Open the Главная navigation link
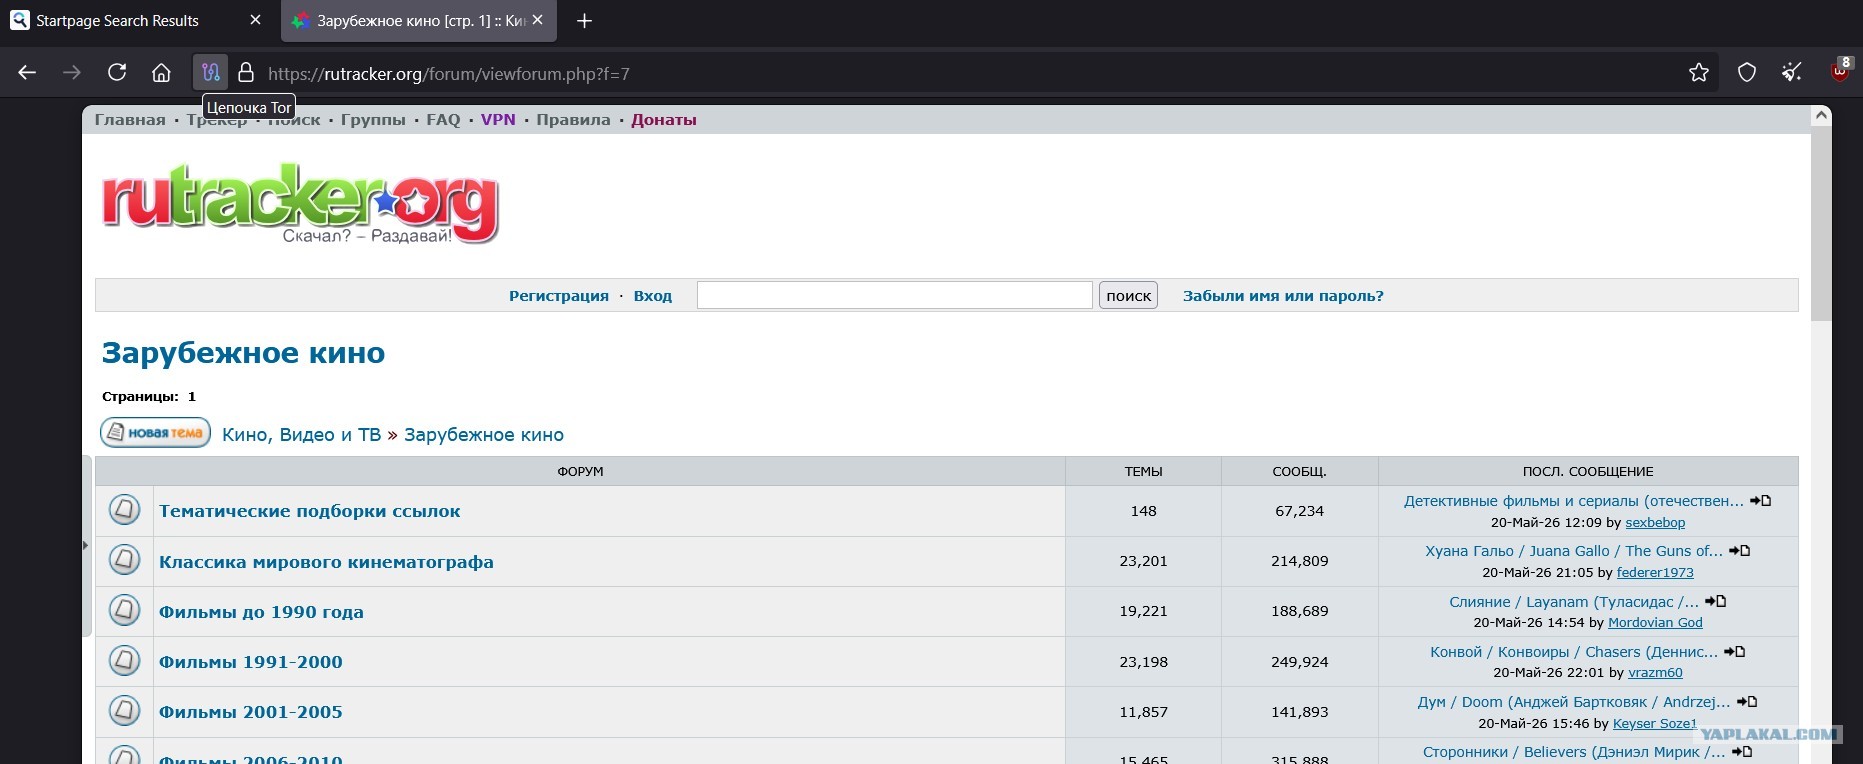Image resolution: width=1863 pixels, height=764 pixels. (130, 120)
